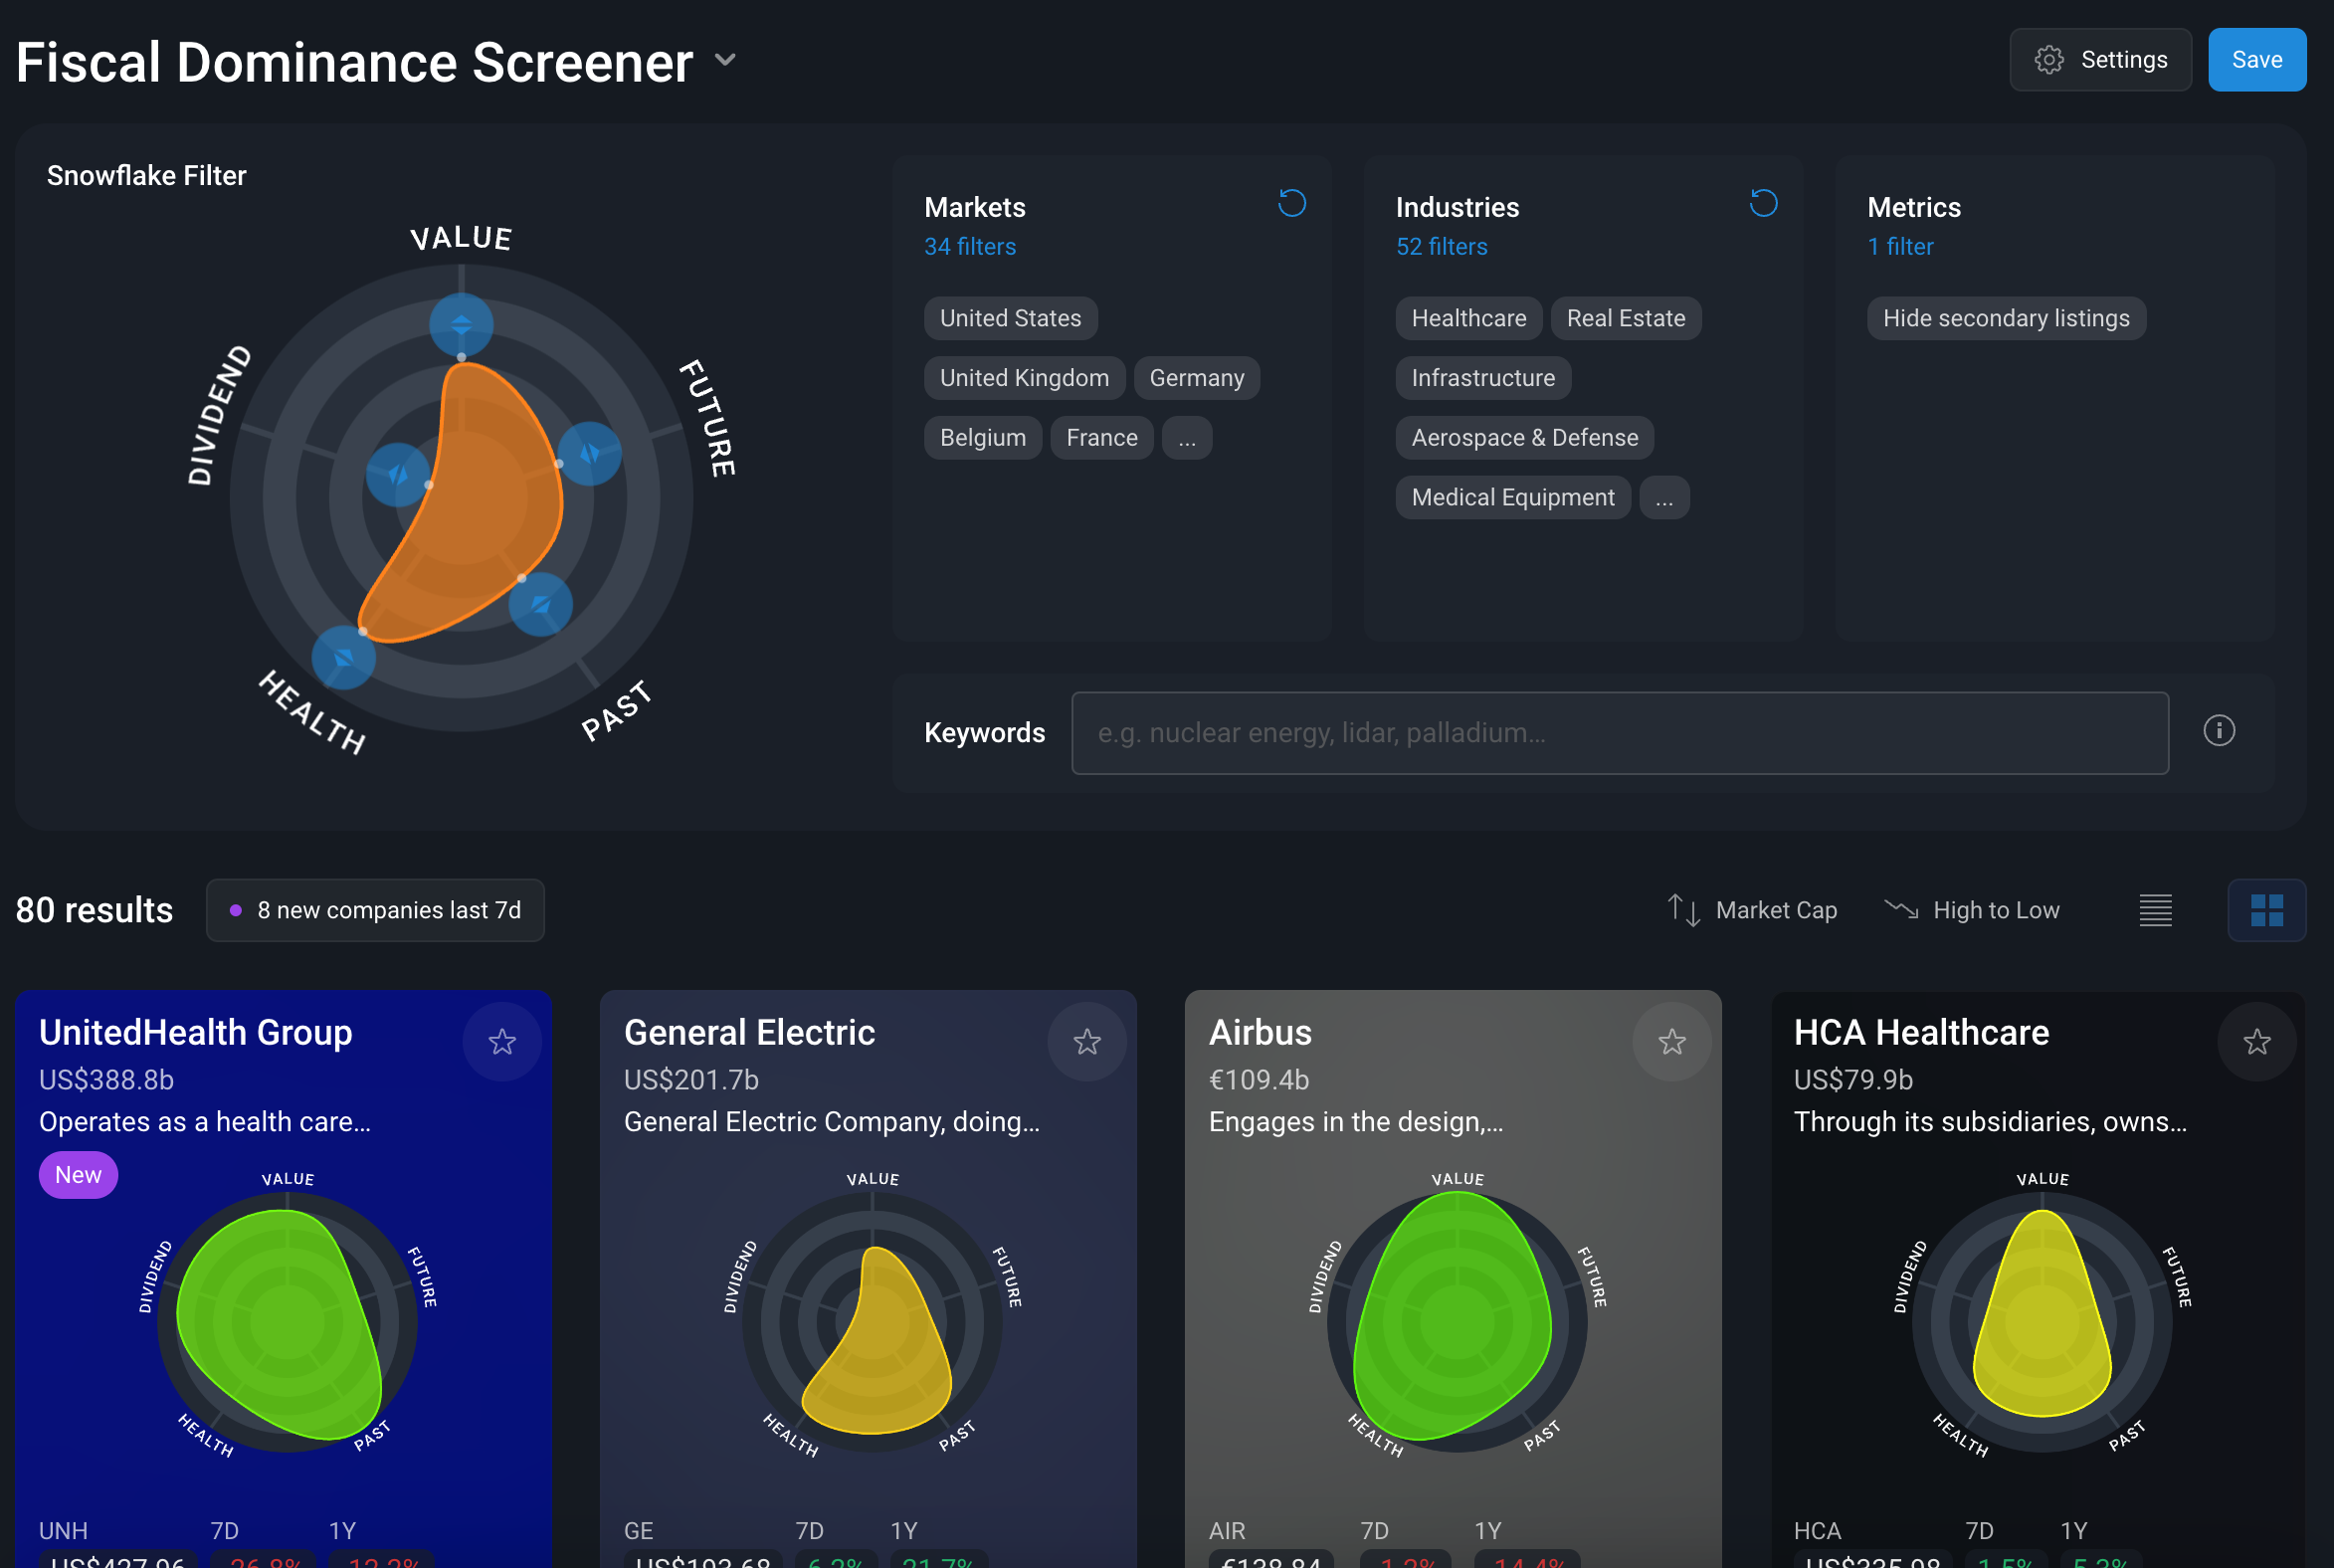Select the US$388.8b market cap value
Viewport: 2334px width, 1568px height.
coord(106,1080)
